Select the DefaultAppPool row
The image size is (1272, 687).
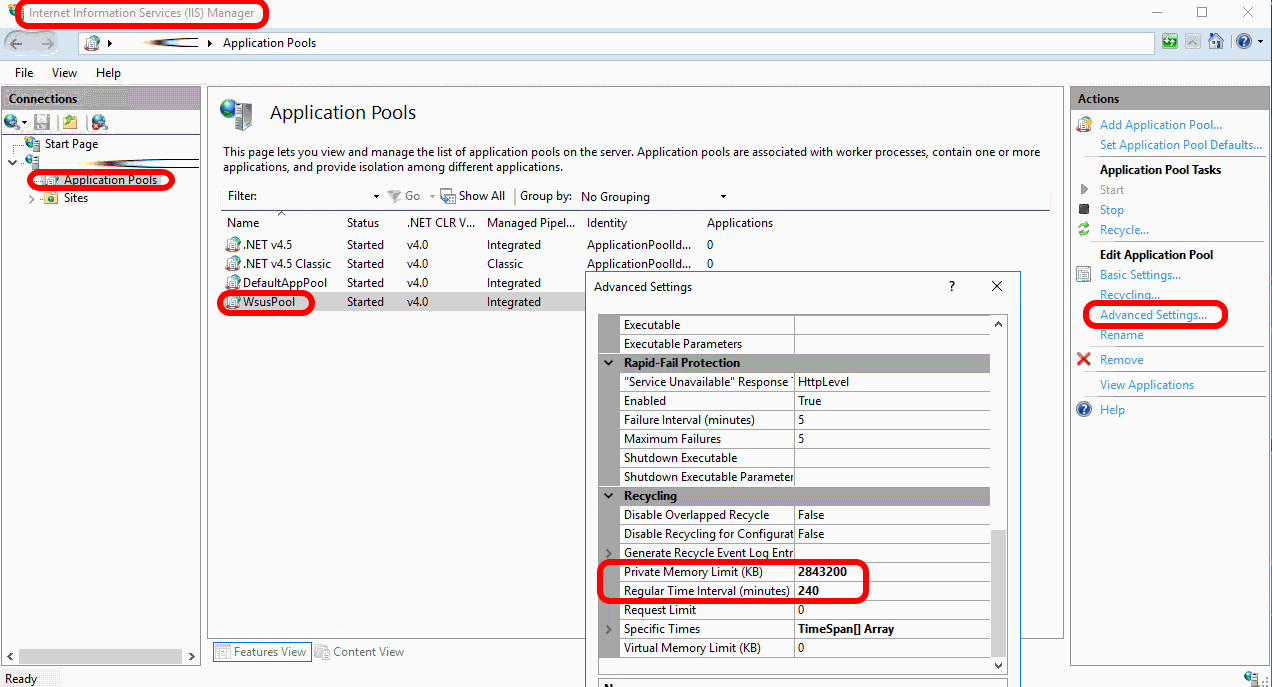click(x=284, y=283)
